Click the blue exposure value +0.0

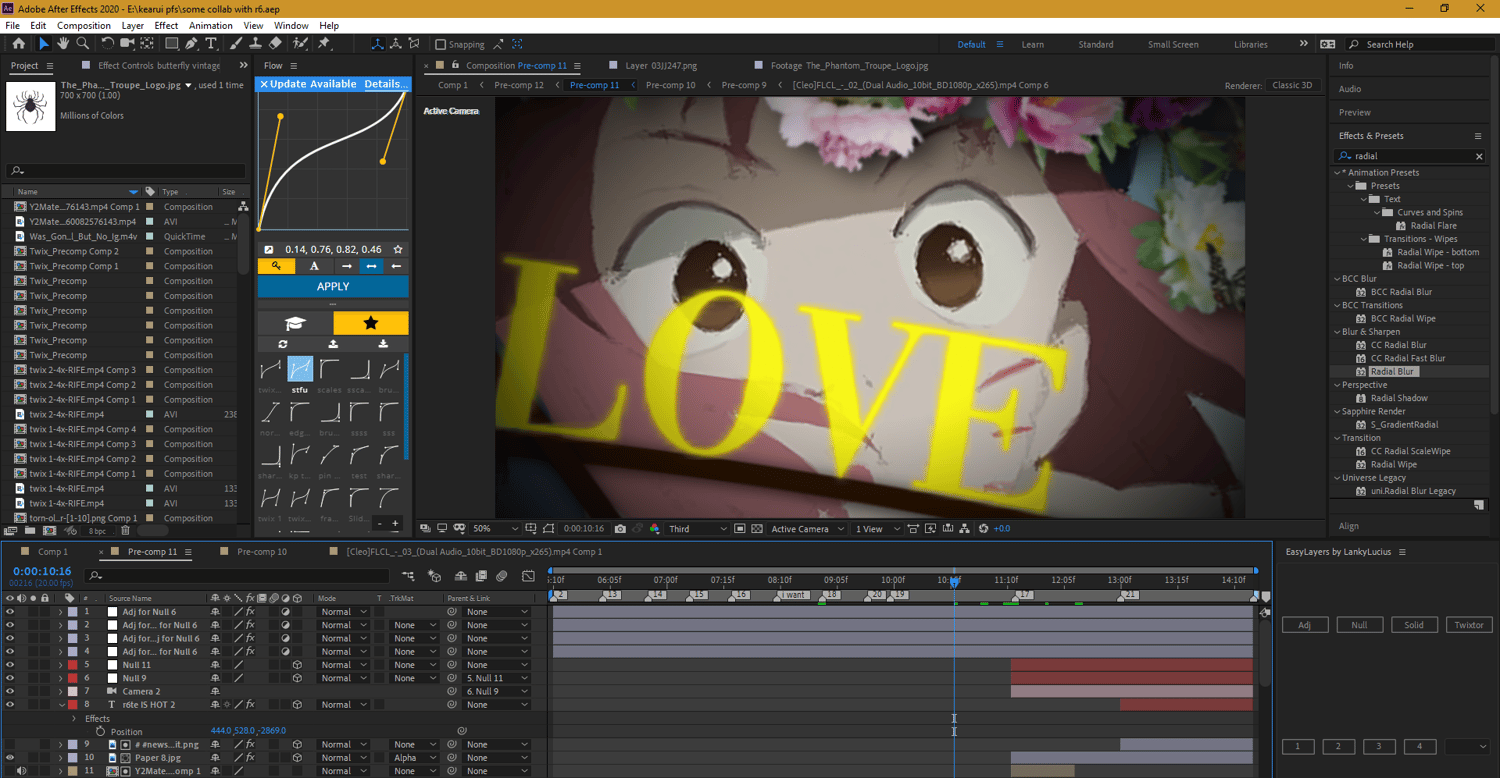tap(1001, 529)
